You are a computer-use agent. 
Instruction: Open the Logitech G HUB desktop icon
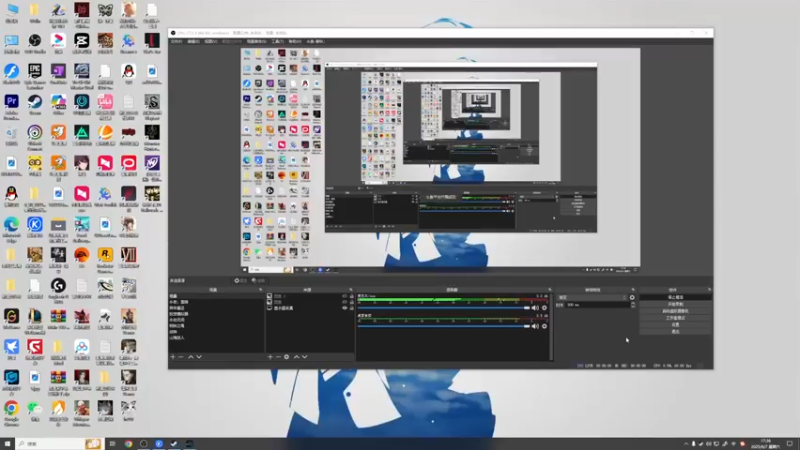pos(58,289)
